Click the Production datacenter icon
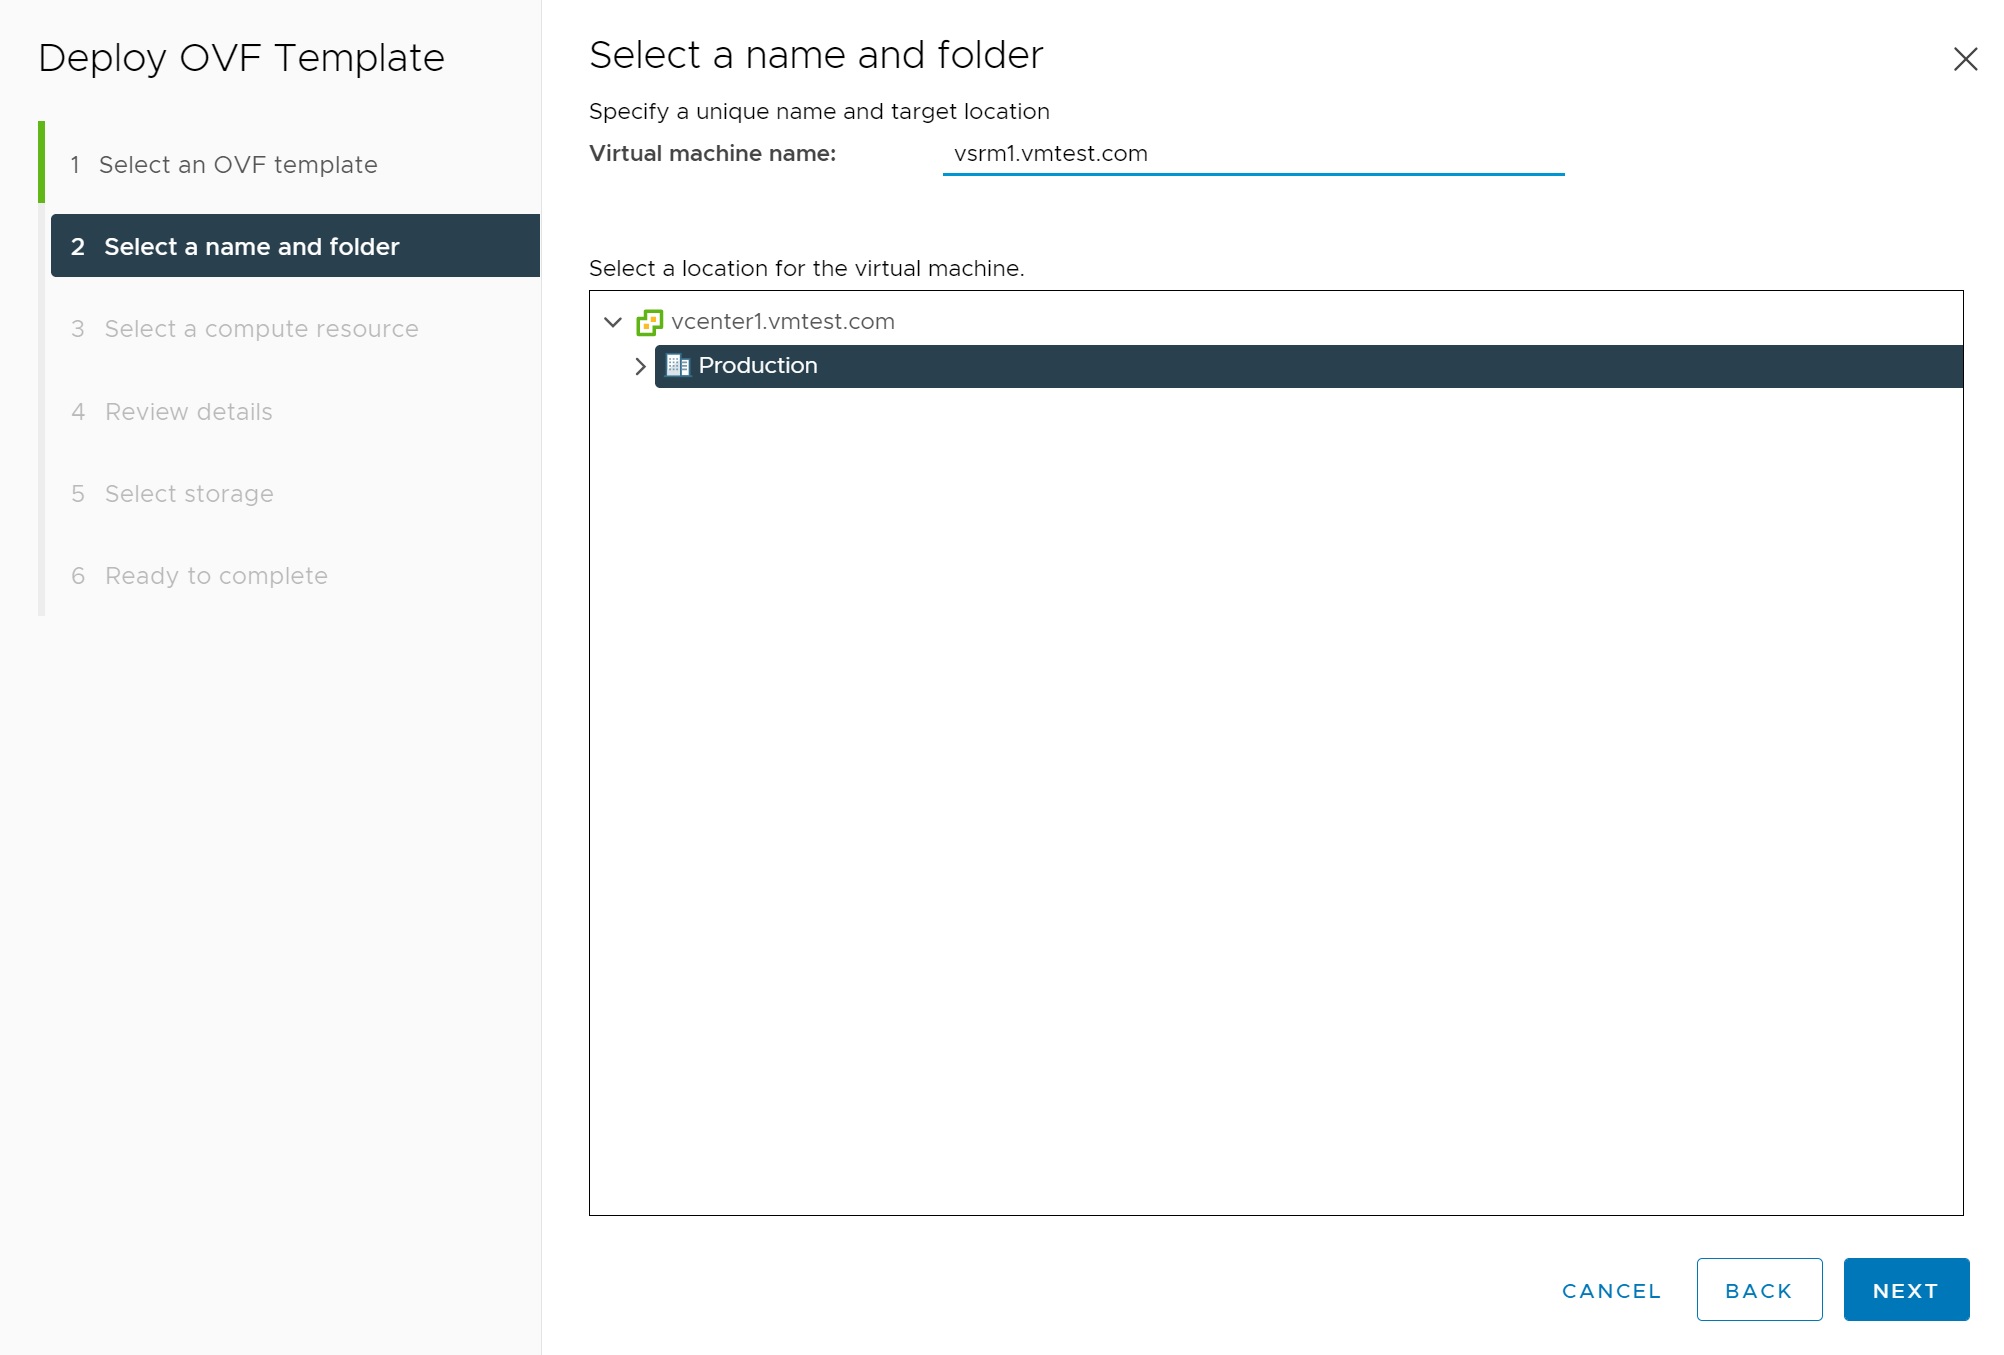This screenshot has width=2004, height=1355. (678, 366)
